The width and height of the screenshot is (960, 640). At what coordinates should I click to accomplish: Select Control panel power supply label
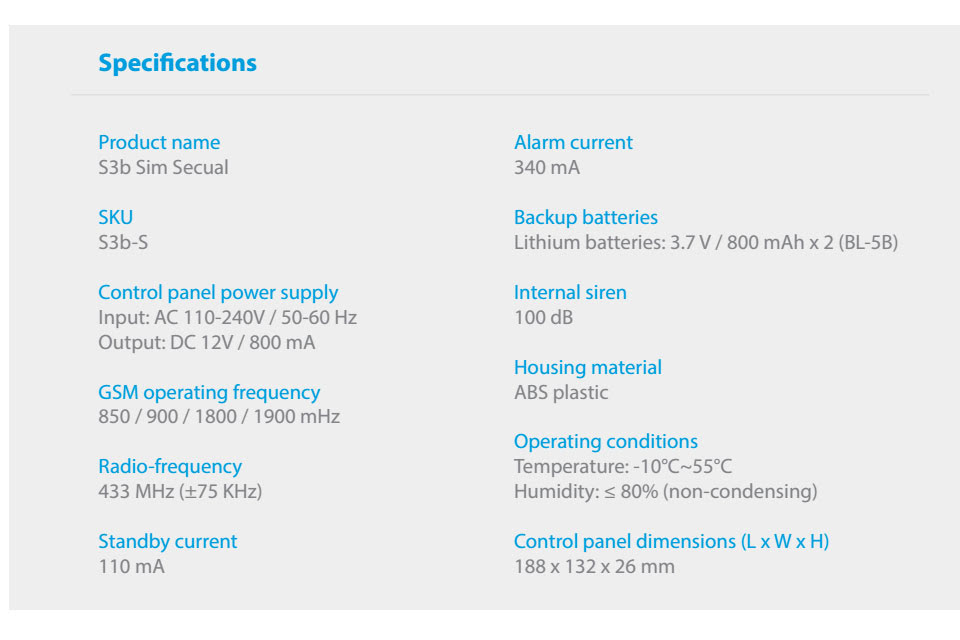tap(218, 293)
